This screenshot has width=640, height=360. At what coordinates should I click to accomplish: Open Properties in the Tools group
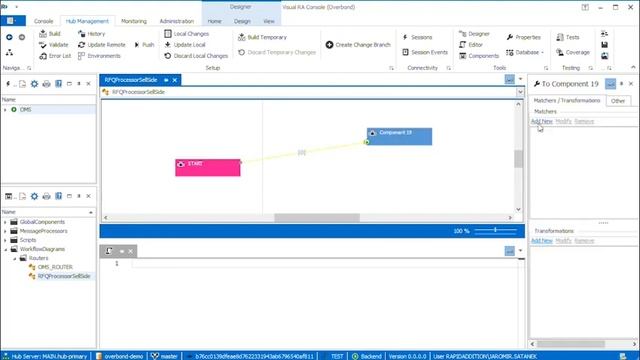pyautogui.click(x=524, y=37)
